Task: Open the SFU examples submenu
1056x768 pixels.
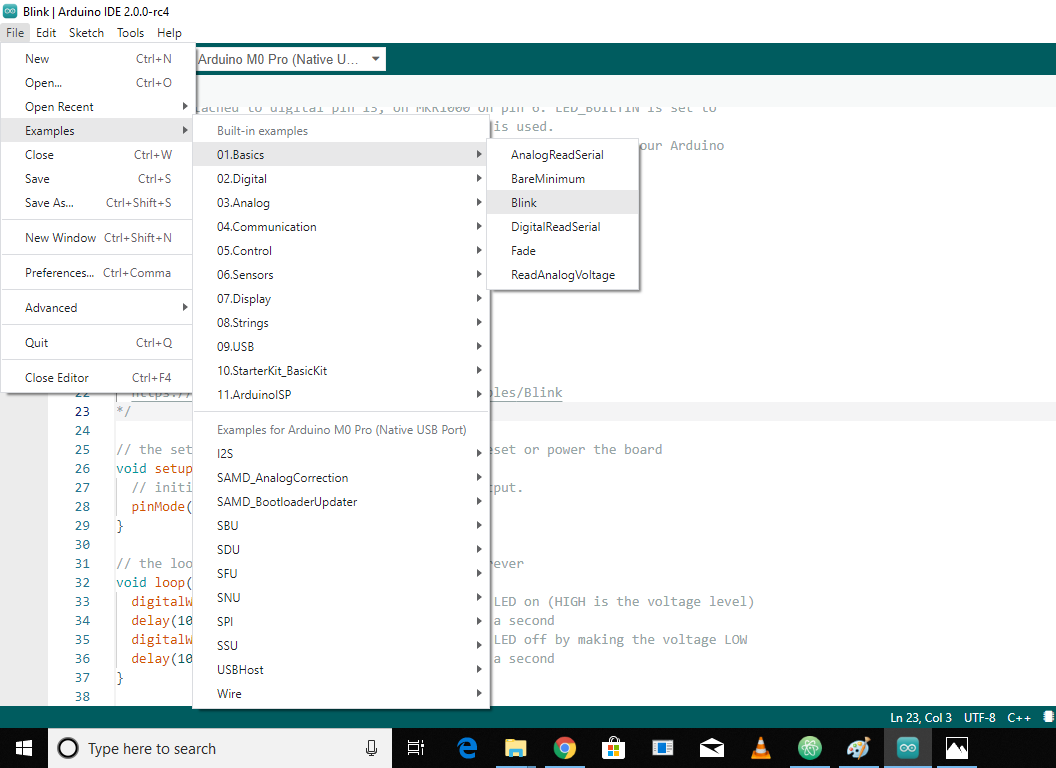Action: [x=341, y=573]
